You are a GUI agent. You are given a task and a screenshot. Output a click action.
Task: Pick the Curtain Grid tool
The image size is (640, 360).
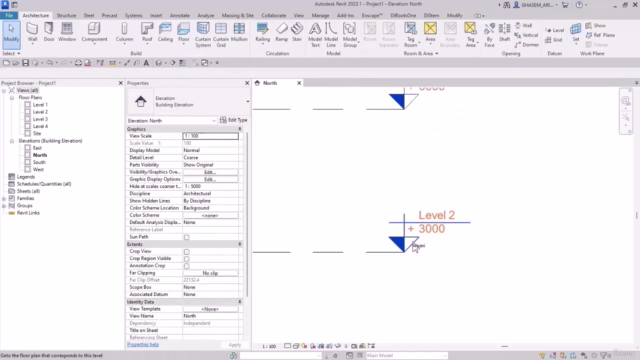click(221, 35)
